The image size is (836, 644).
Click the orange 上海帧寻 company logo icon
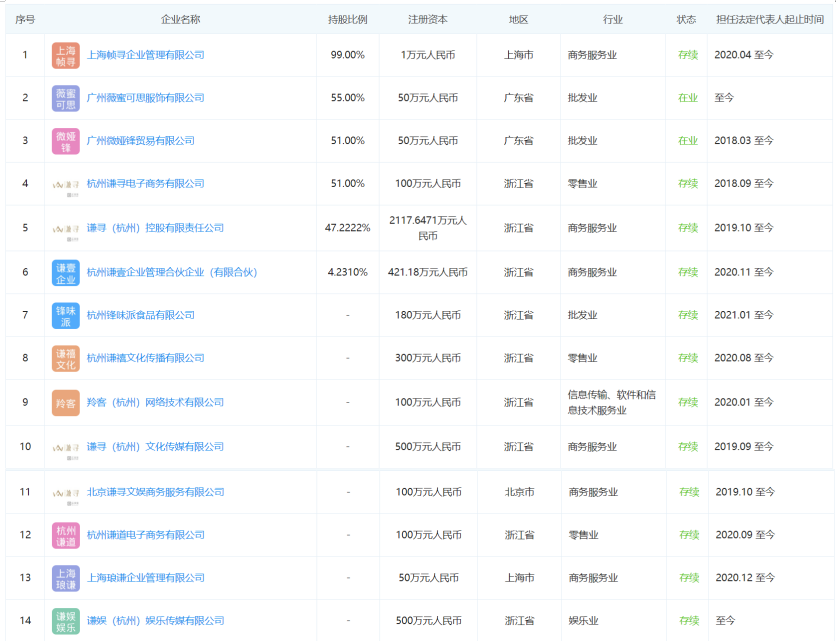(x=65, y=55)
